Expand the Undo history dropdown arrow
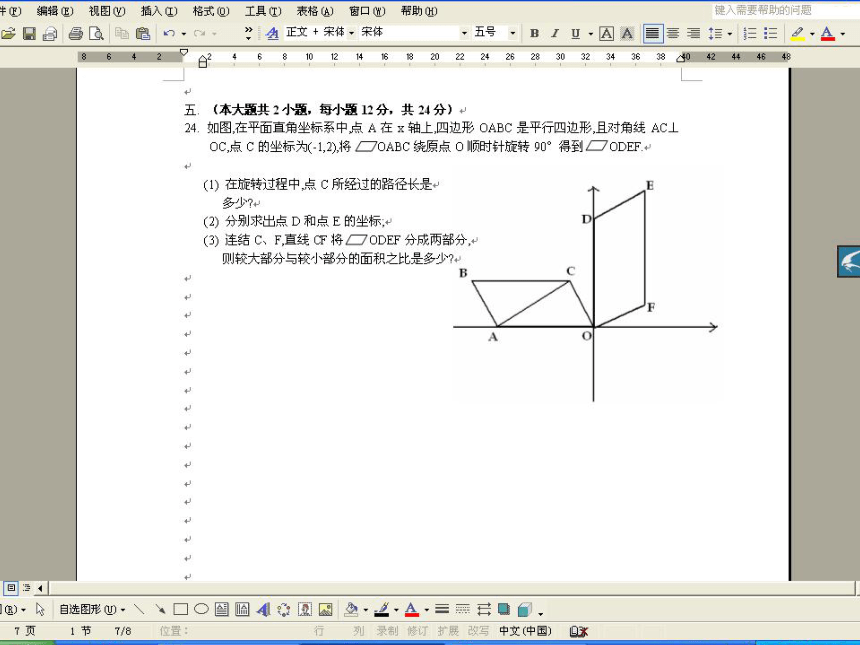This screenshot has width=860, height=645. (184, 34)
